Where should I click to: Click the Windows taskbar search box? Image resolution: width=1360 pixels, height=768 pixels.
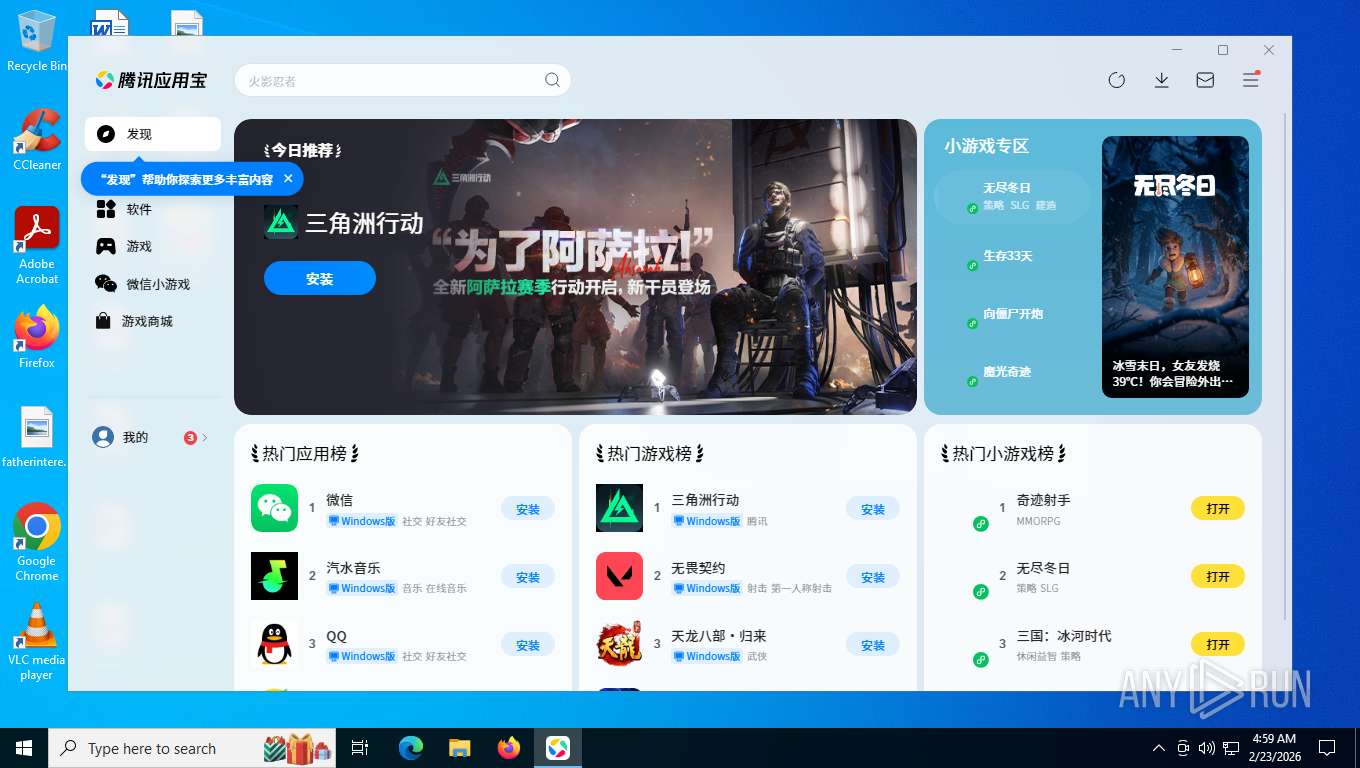click(194, 748)
